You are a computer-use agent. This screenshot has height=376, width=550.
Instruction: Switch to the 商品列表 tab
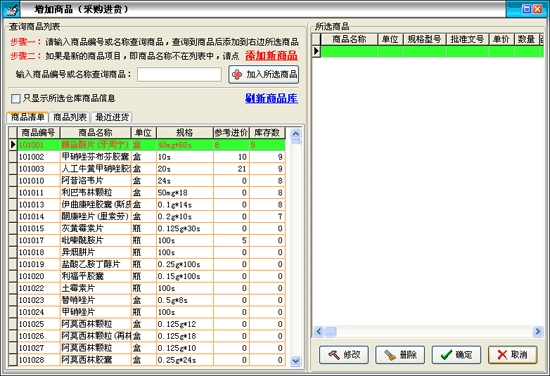70,117
